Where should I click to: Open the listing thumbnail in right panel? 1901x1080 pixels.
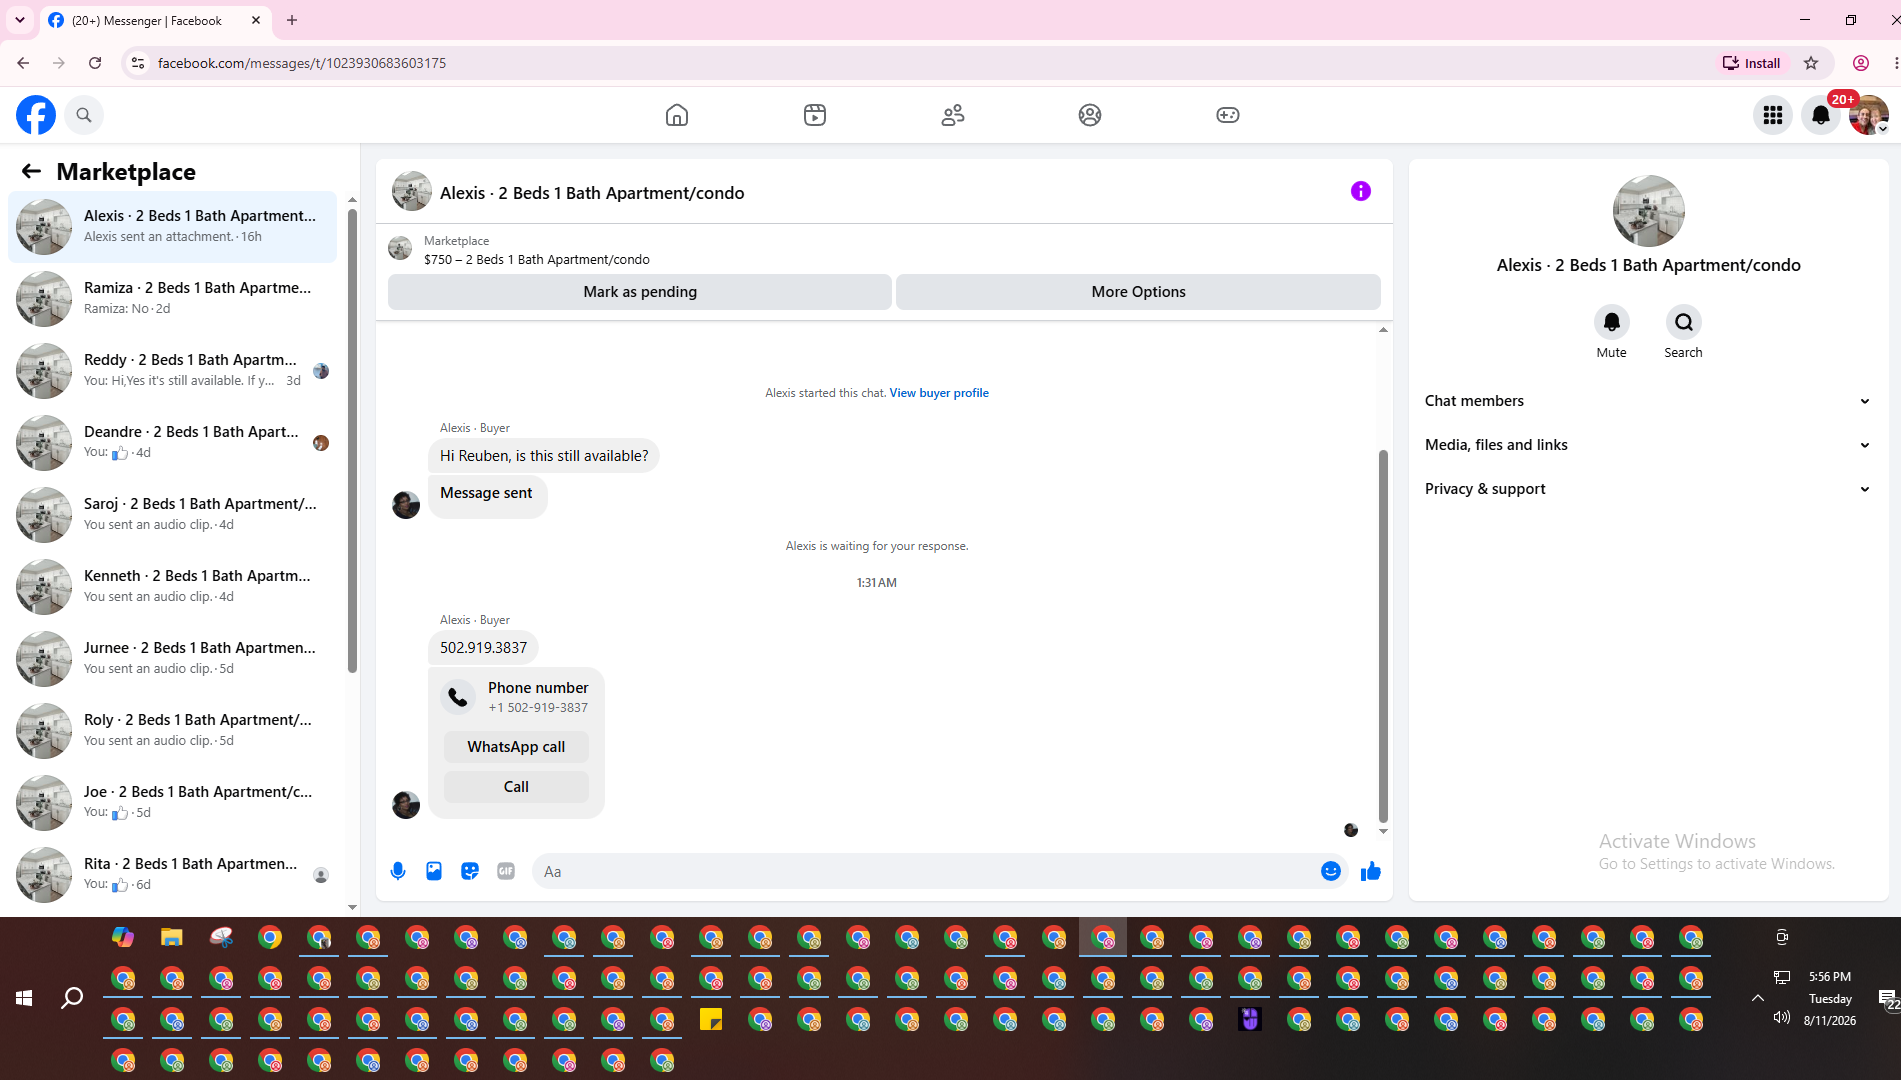(x=1648, y=211)
